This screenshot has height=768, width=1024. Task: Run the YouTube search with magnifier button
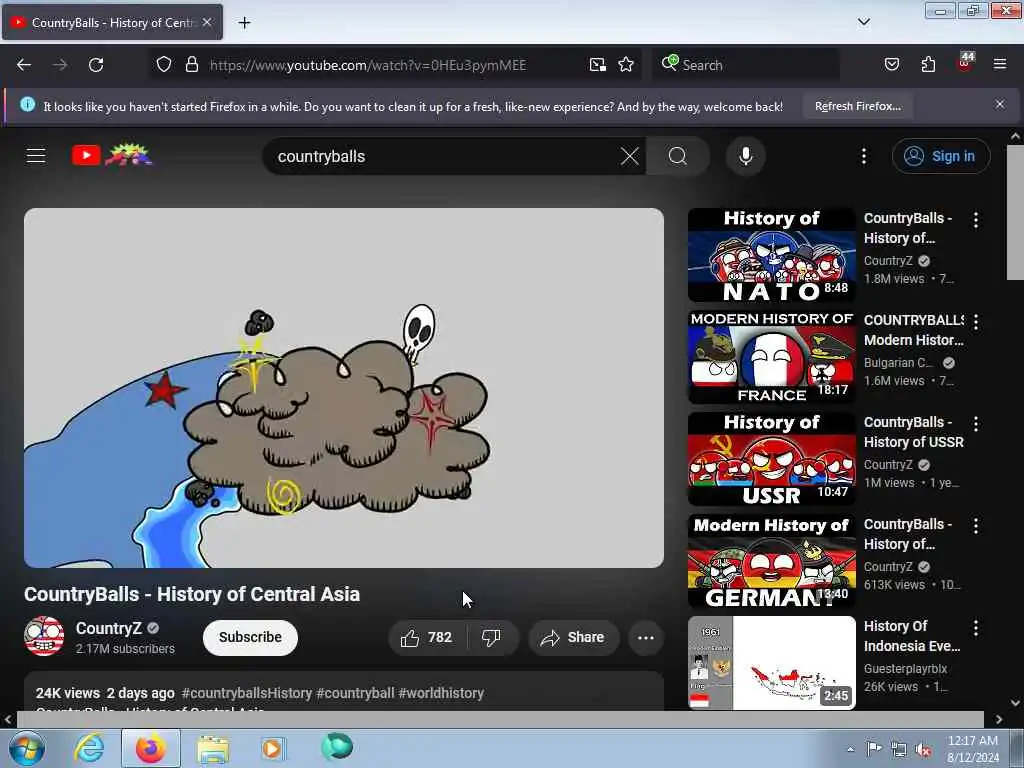677,156
